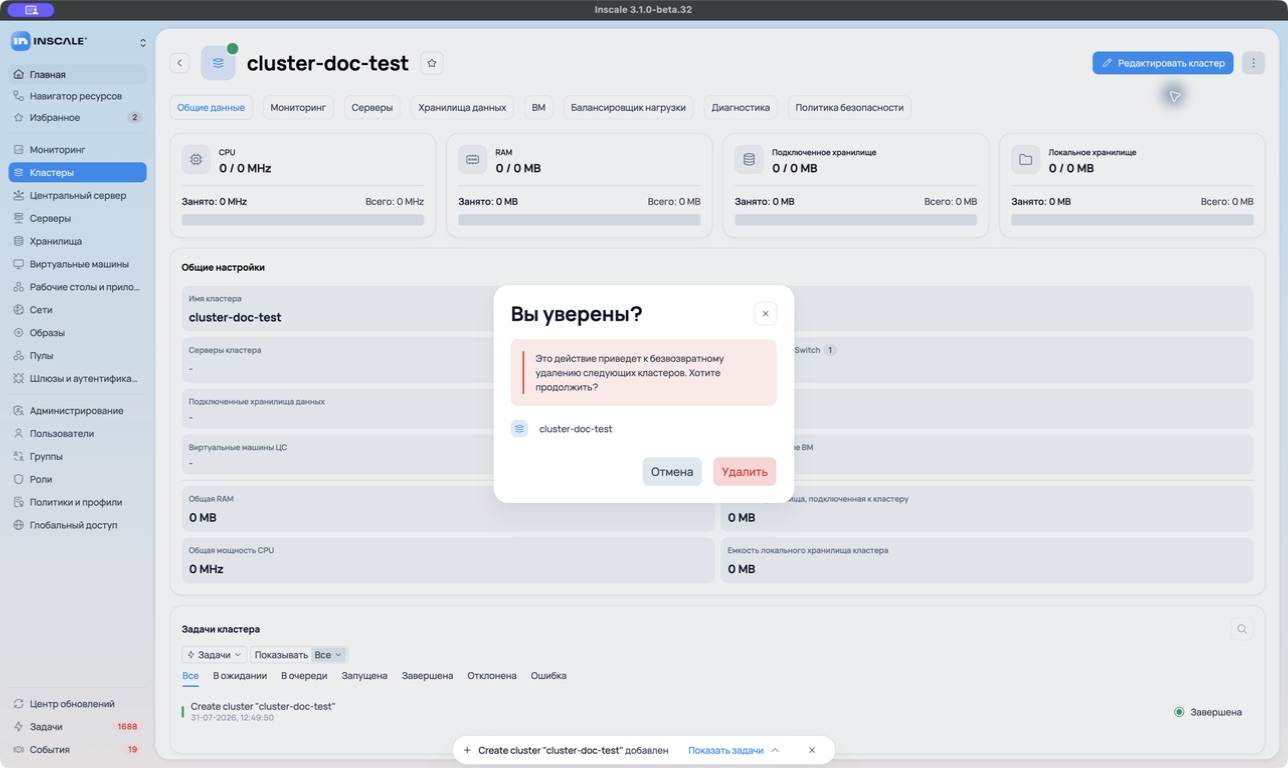Close the confirmation dialog with X
Screen dimensions: 1288x768
pyautogui.click(x=765, y=314)
